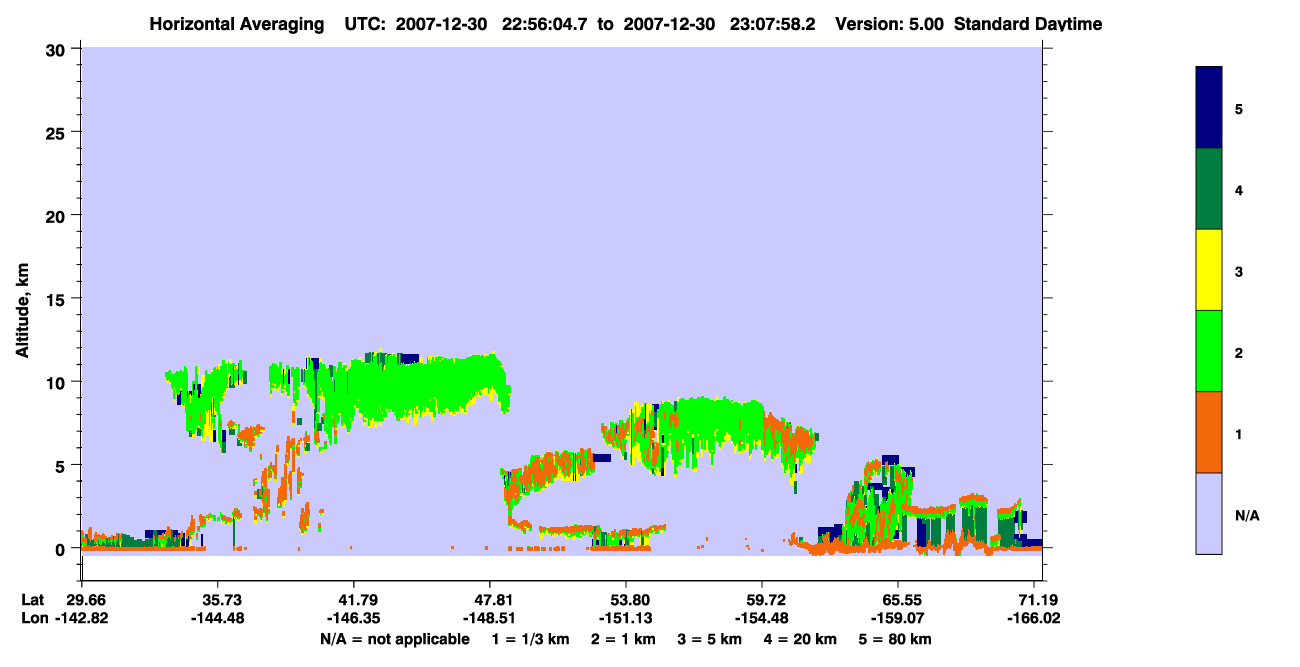Click the dark green colorbar segment labeled 4
Image resolution: width=1300 pixels, height=667 pixels.
click(x=1209, y=189)
